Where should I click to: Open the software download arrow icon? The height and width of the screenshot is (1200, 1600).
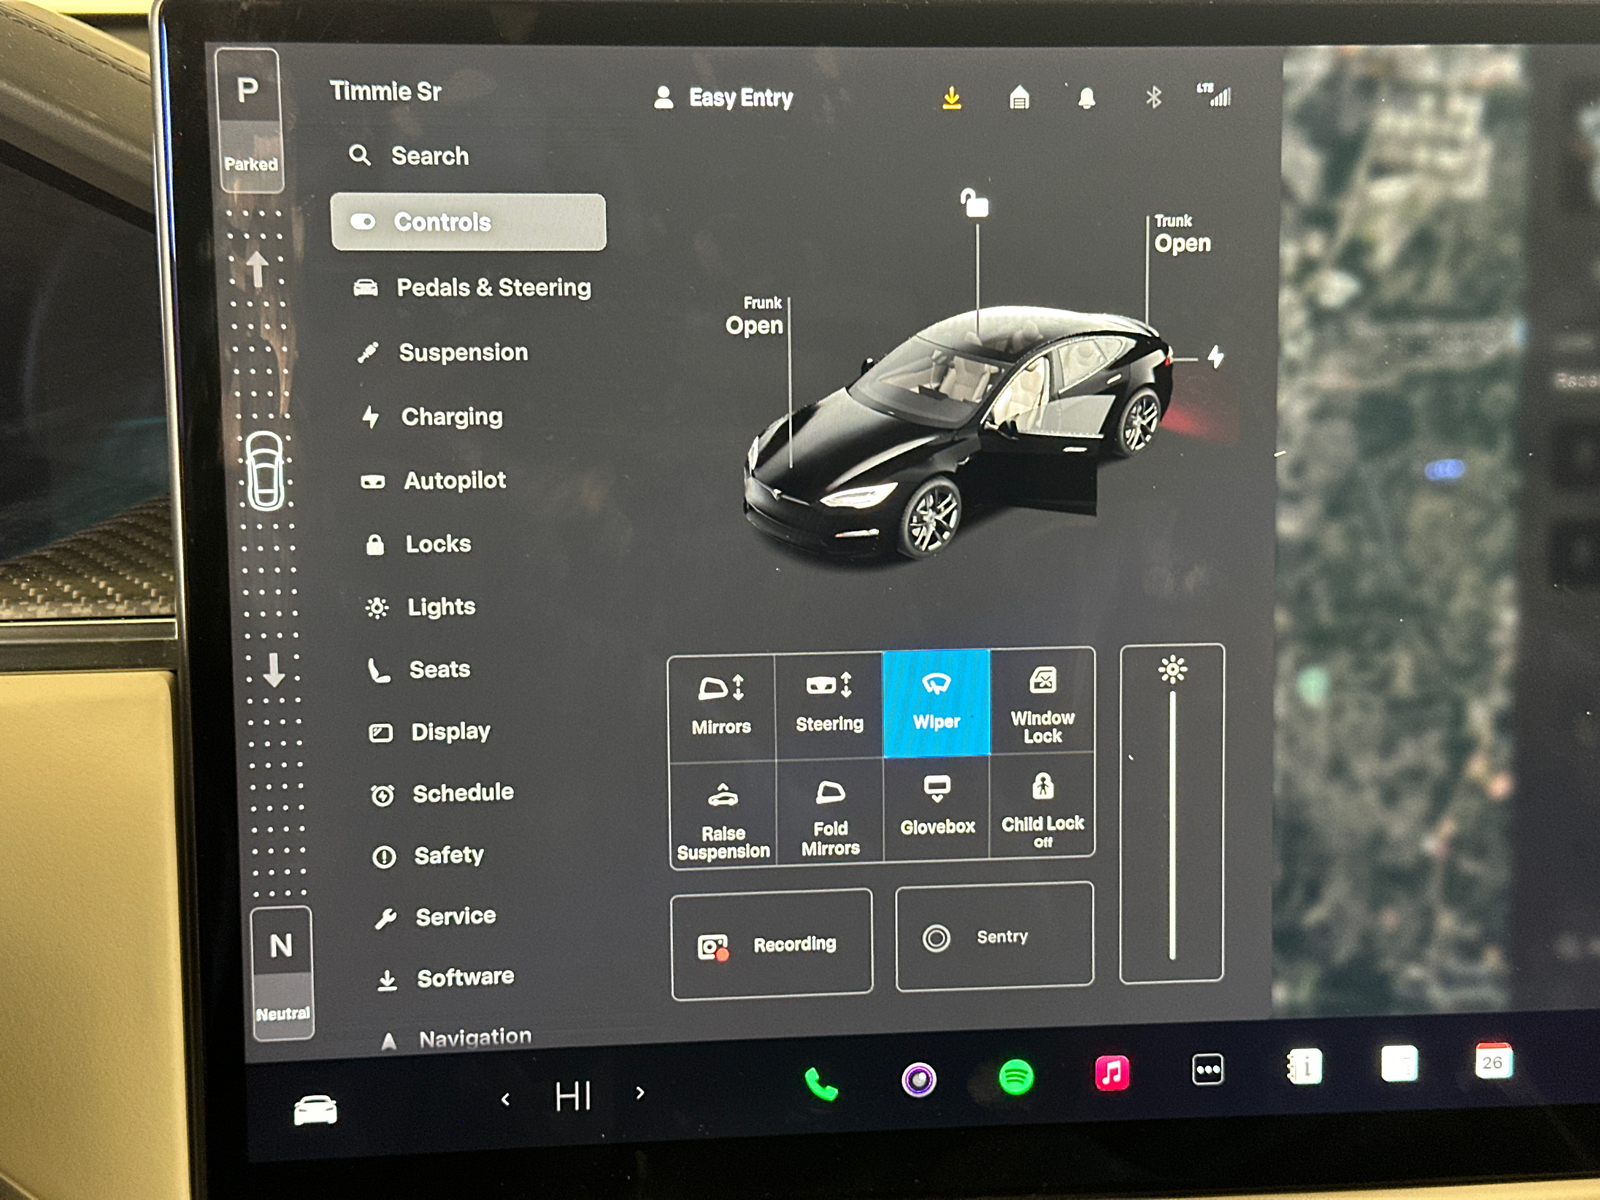tap(951, 97)
